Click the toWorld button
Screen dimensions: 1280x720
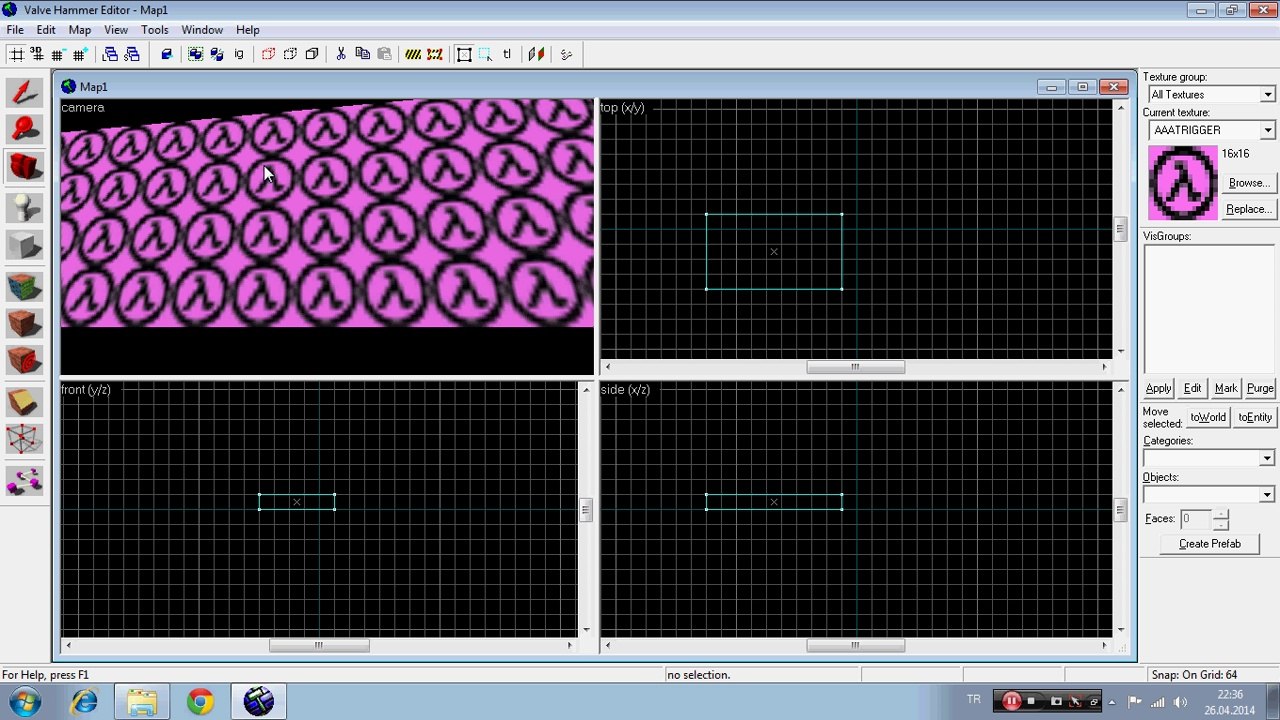click(1207, 417)
